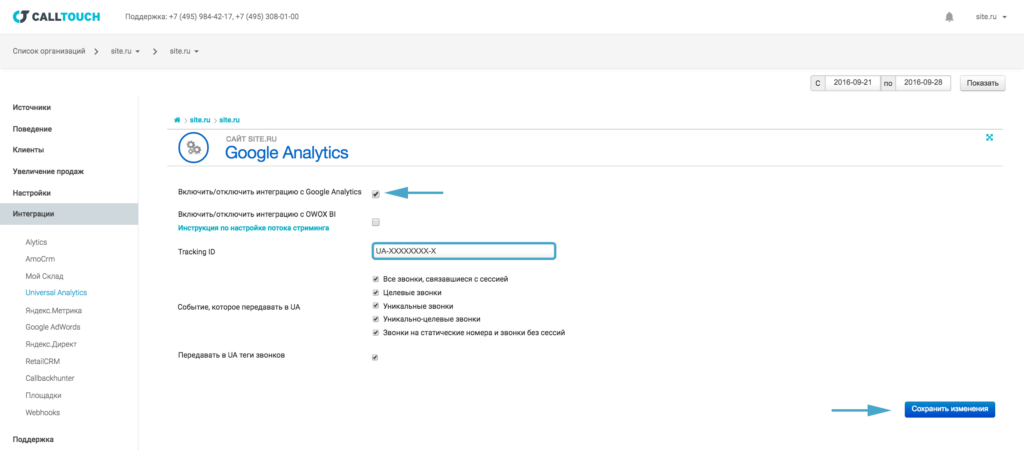The width and height of the screenshot is (1024, 460).
Task: Open the streaming setup instruction link
Action: (253, 228)
